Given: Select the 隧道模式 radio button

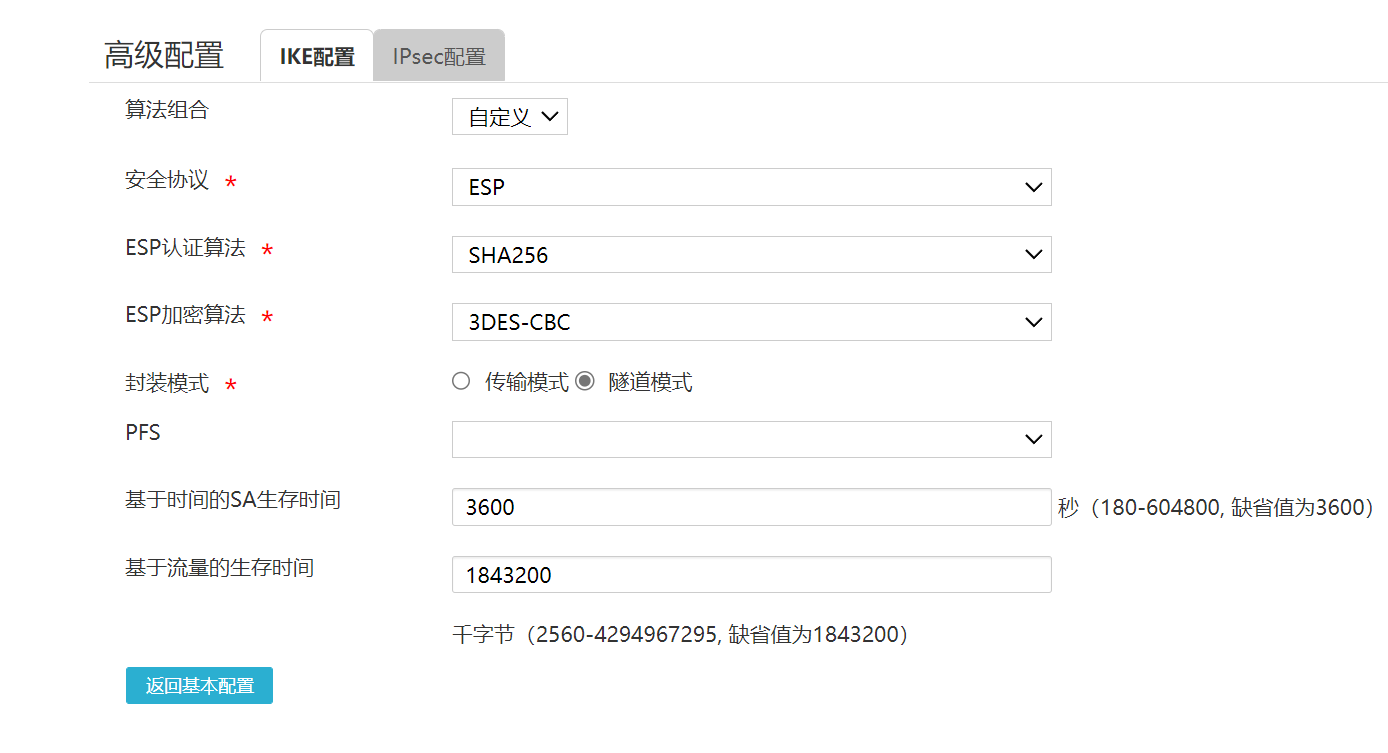Looking at the screenshot, I should (585, 381).
